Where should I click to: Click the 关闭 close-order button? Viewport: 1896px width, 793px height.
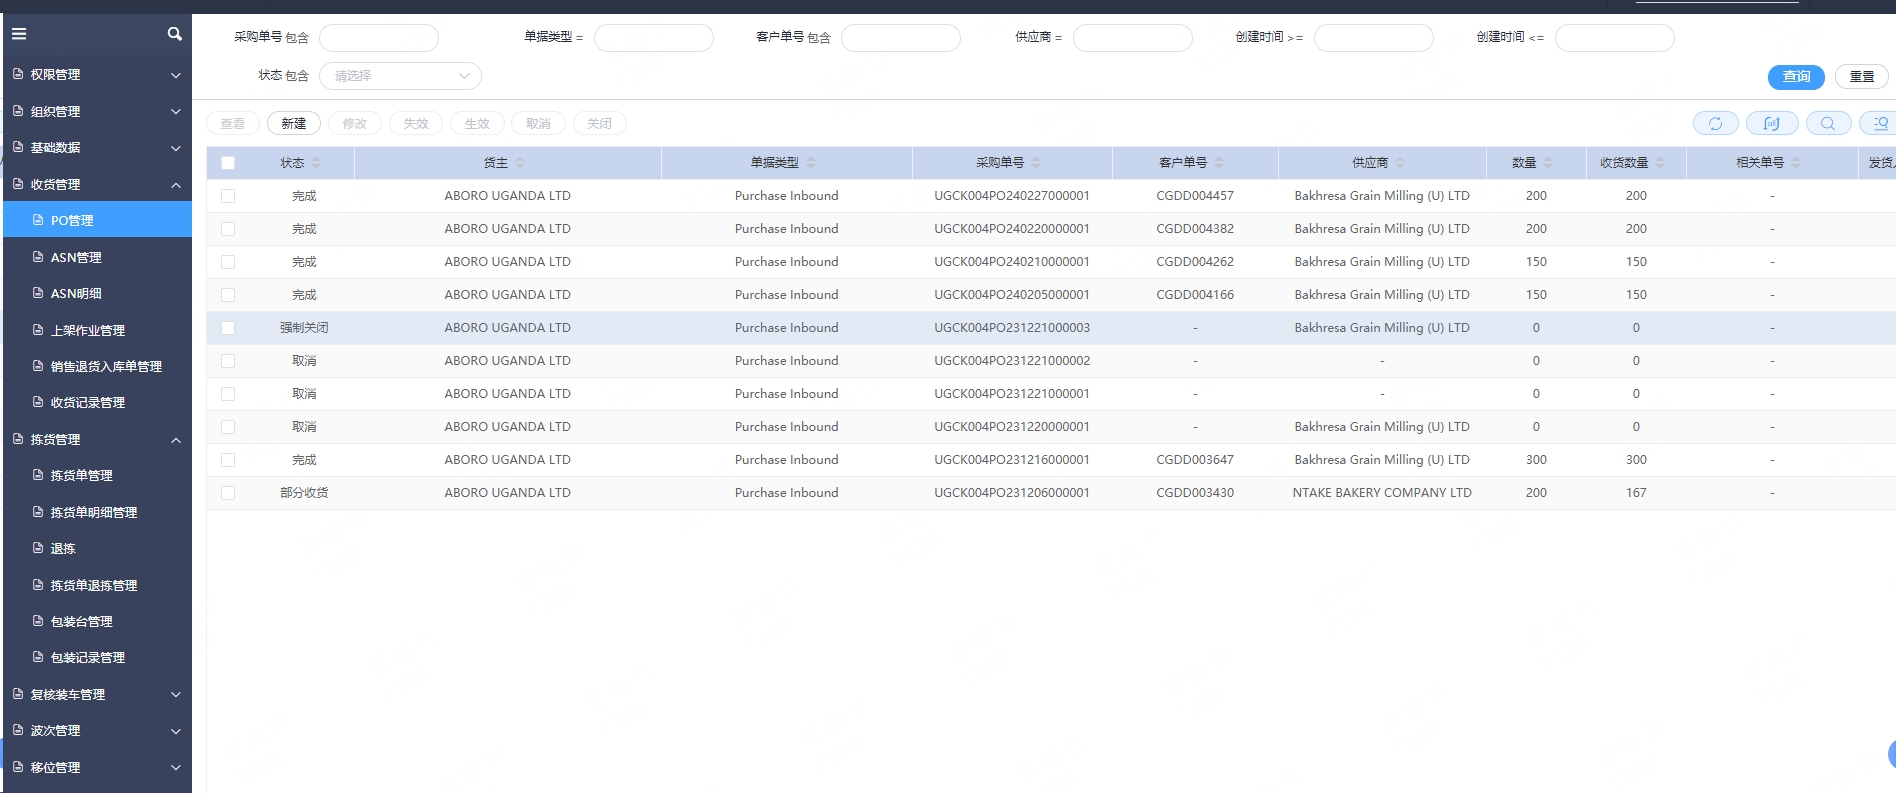pos(599,123)
